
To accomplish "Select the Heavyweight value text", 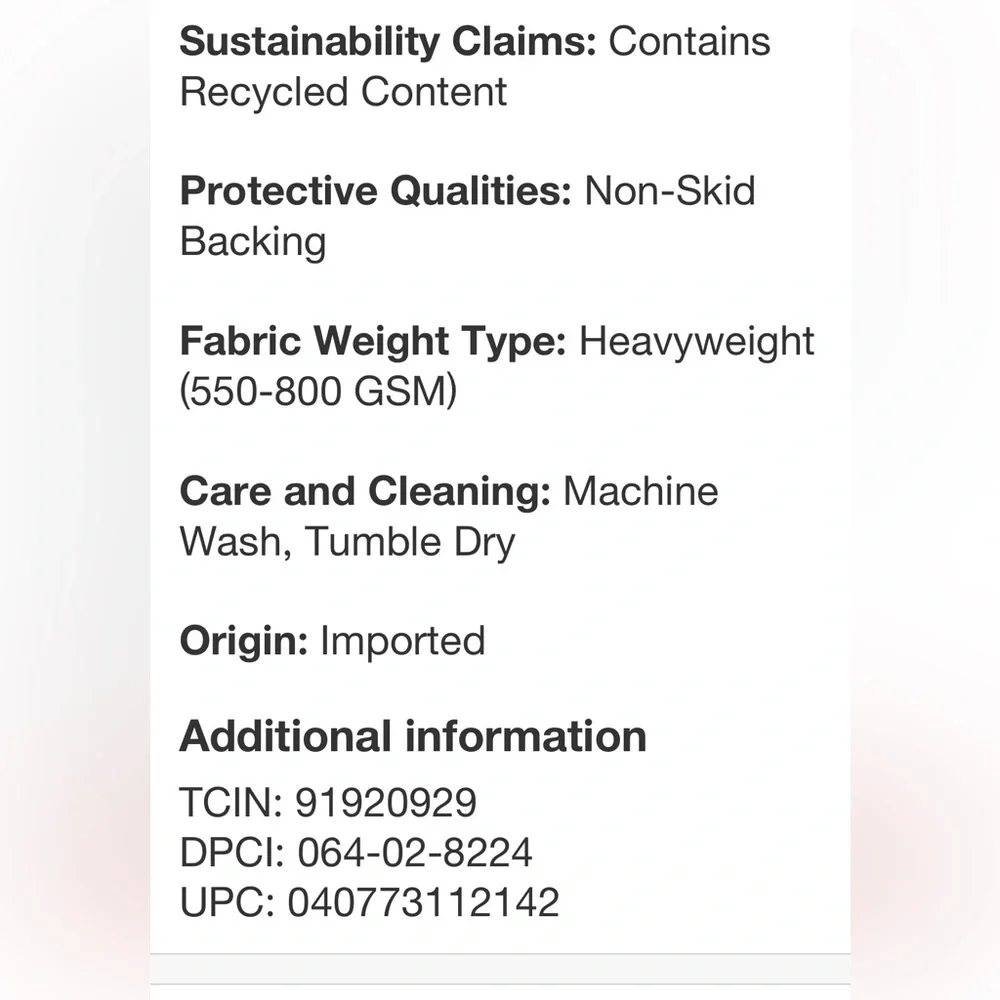I will (x=696, y=341).
